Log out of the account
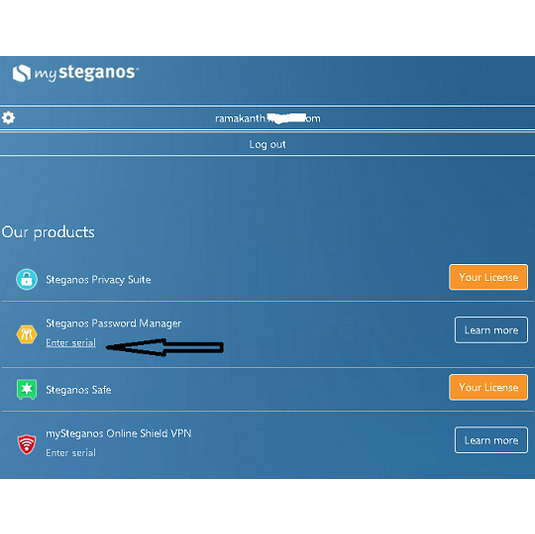535x534 pixels. (267, 144)
